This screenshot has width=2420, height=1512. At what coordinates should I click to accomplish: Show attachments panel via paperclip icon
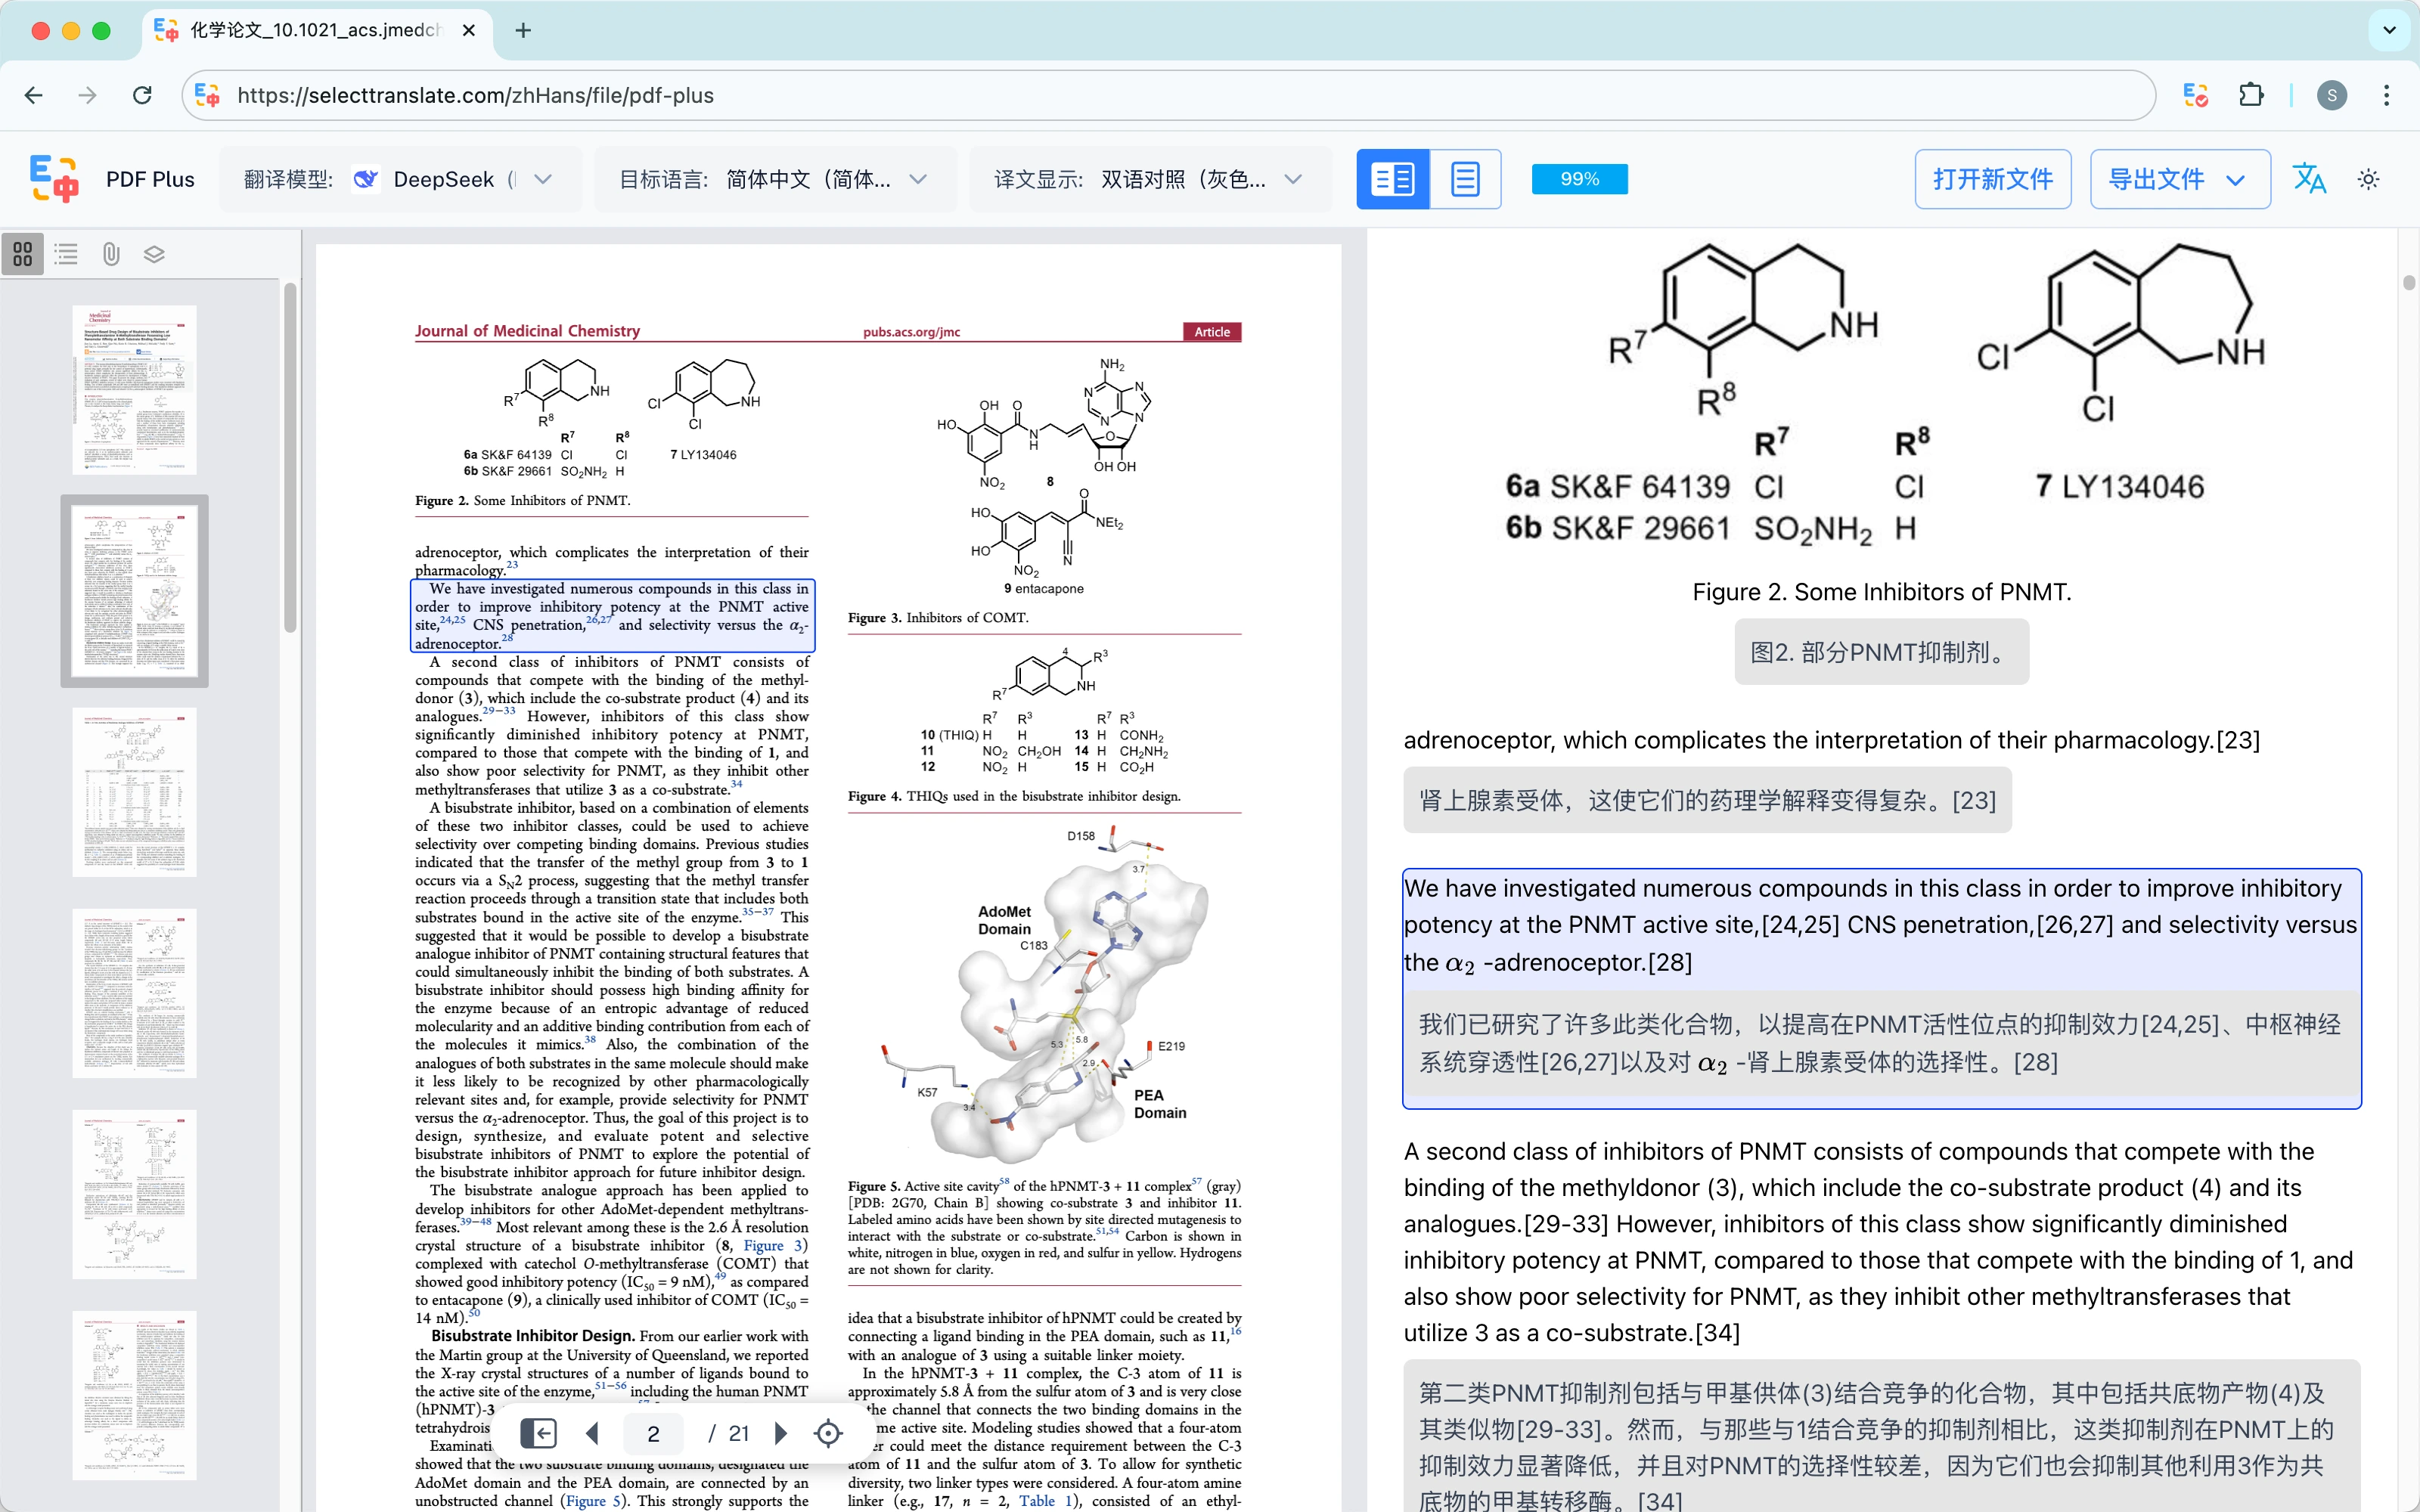tap(111, 254)
